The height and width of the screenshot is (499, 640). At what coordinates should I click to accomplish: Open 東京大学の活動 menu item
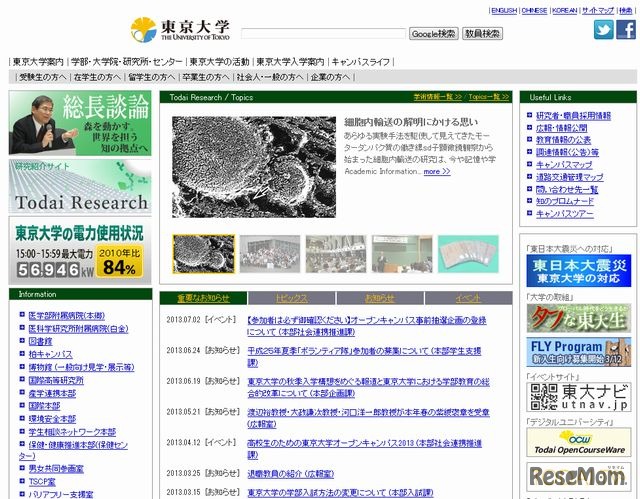219,62
